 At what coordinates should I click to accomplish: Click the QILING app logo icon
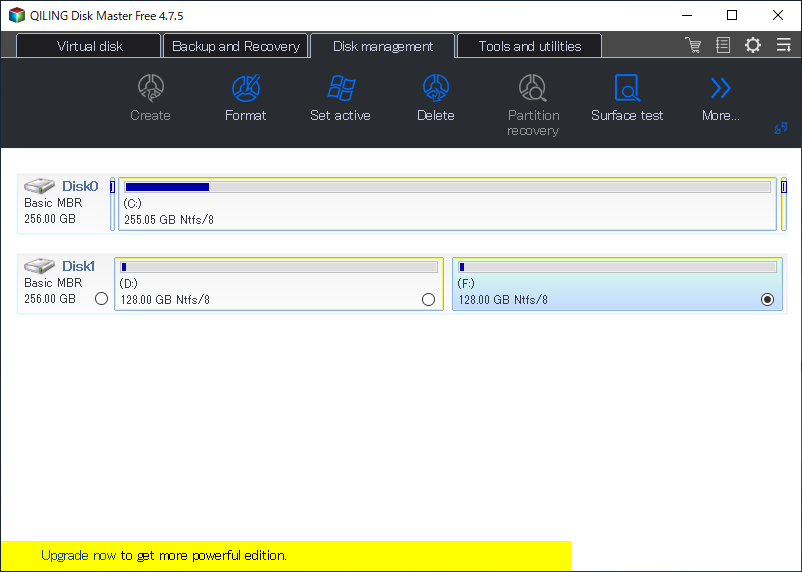point(17,15)
